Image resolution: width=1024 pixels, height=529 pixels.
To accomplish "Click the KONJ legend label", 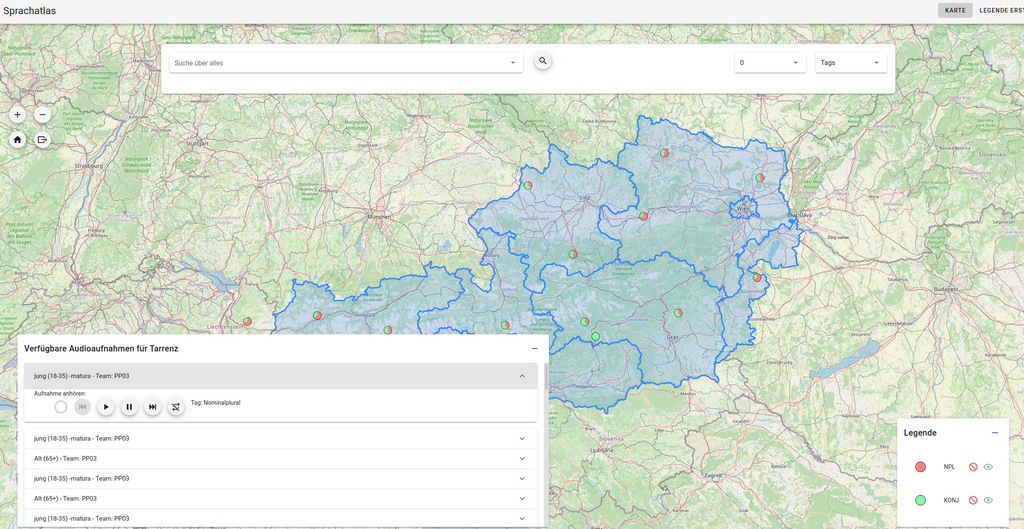I will coord(950,500).
